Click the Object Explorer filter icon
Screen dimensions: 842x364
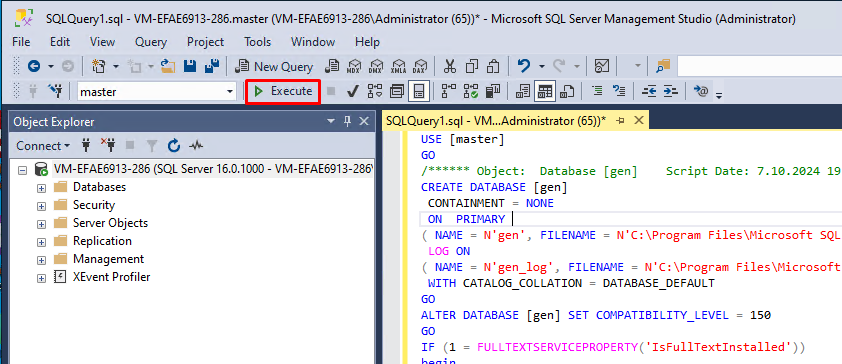[152, 145]
